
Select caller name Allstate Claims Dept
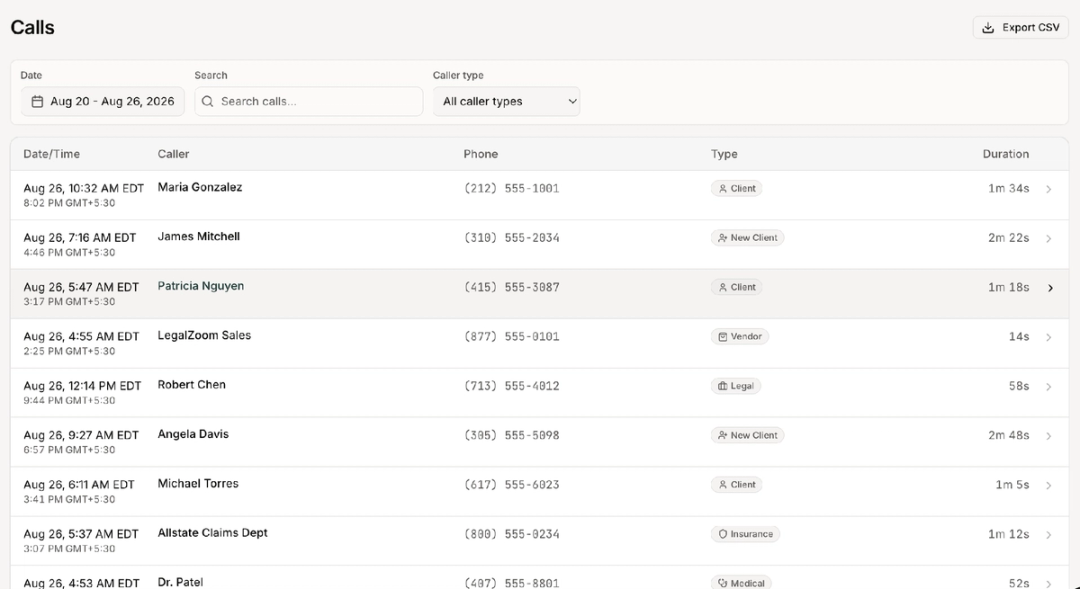213,533
